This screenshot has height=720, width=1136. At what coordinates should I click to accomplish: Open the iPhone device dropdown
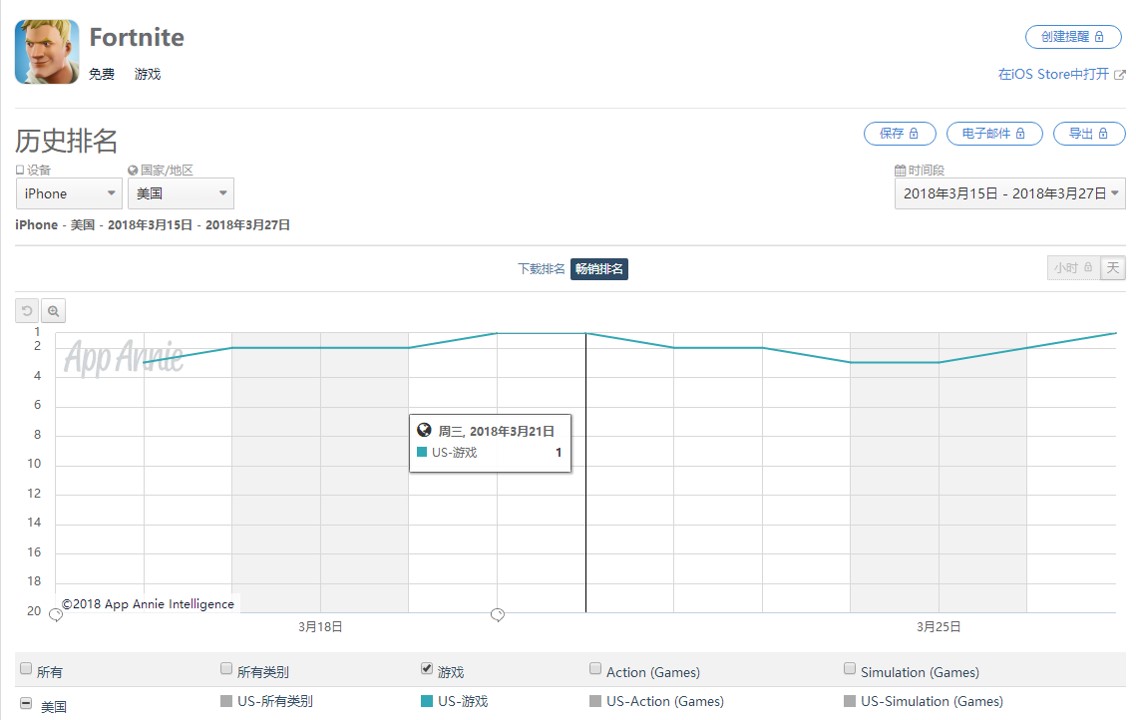69,193
